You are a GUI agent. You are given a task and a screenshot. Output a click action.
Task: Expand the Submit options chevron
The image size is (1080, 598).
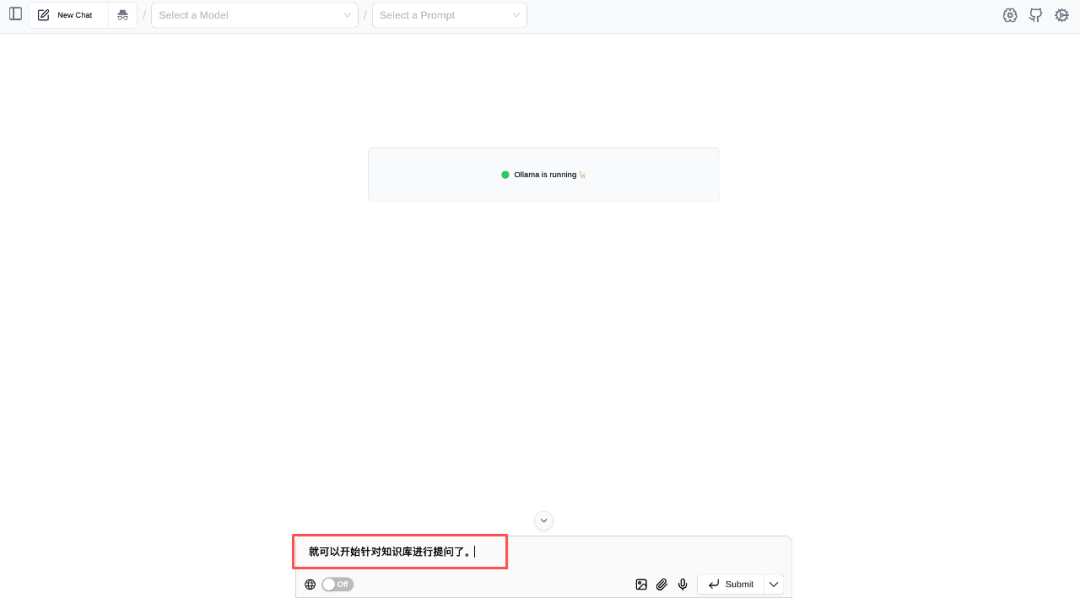[773, 584]
